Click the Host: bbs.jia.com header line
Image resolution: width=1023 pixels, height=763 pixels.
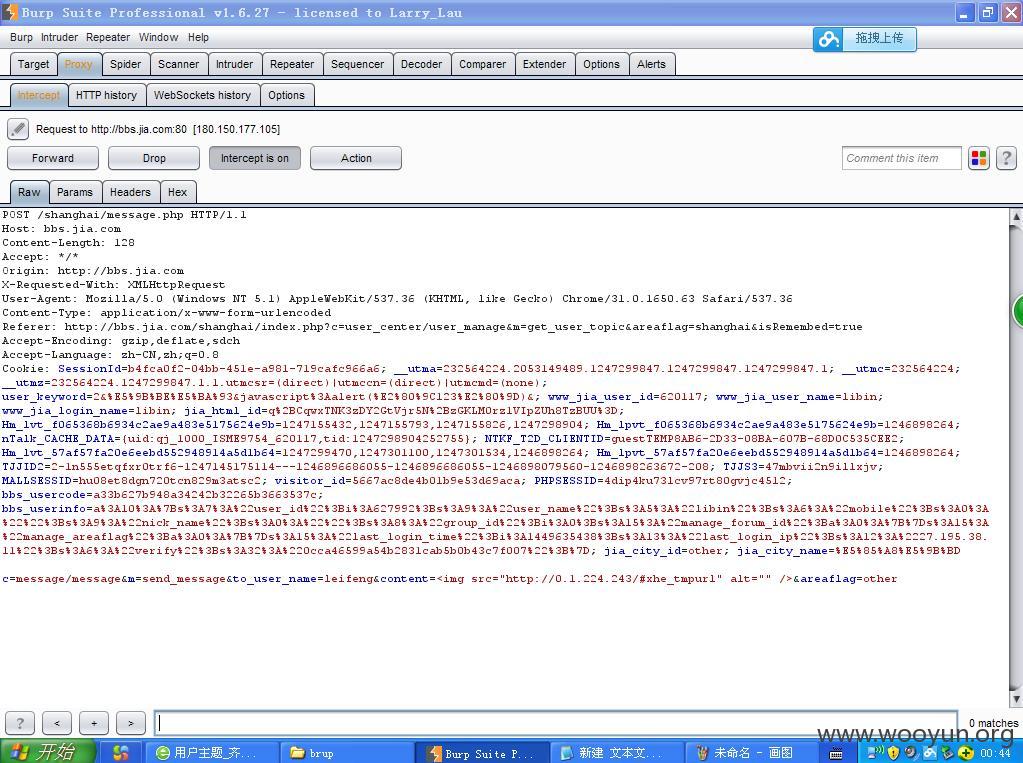pos(61,228)
